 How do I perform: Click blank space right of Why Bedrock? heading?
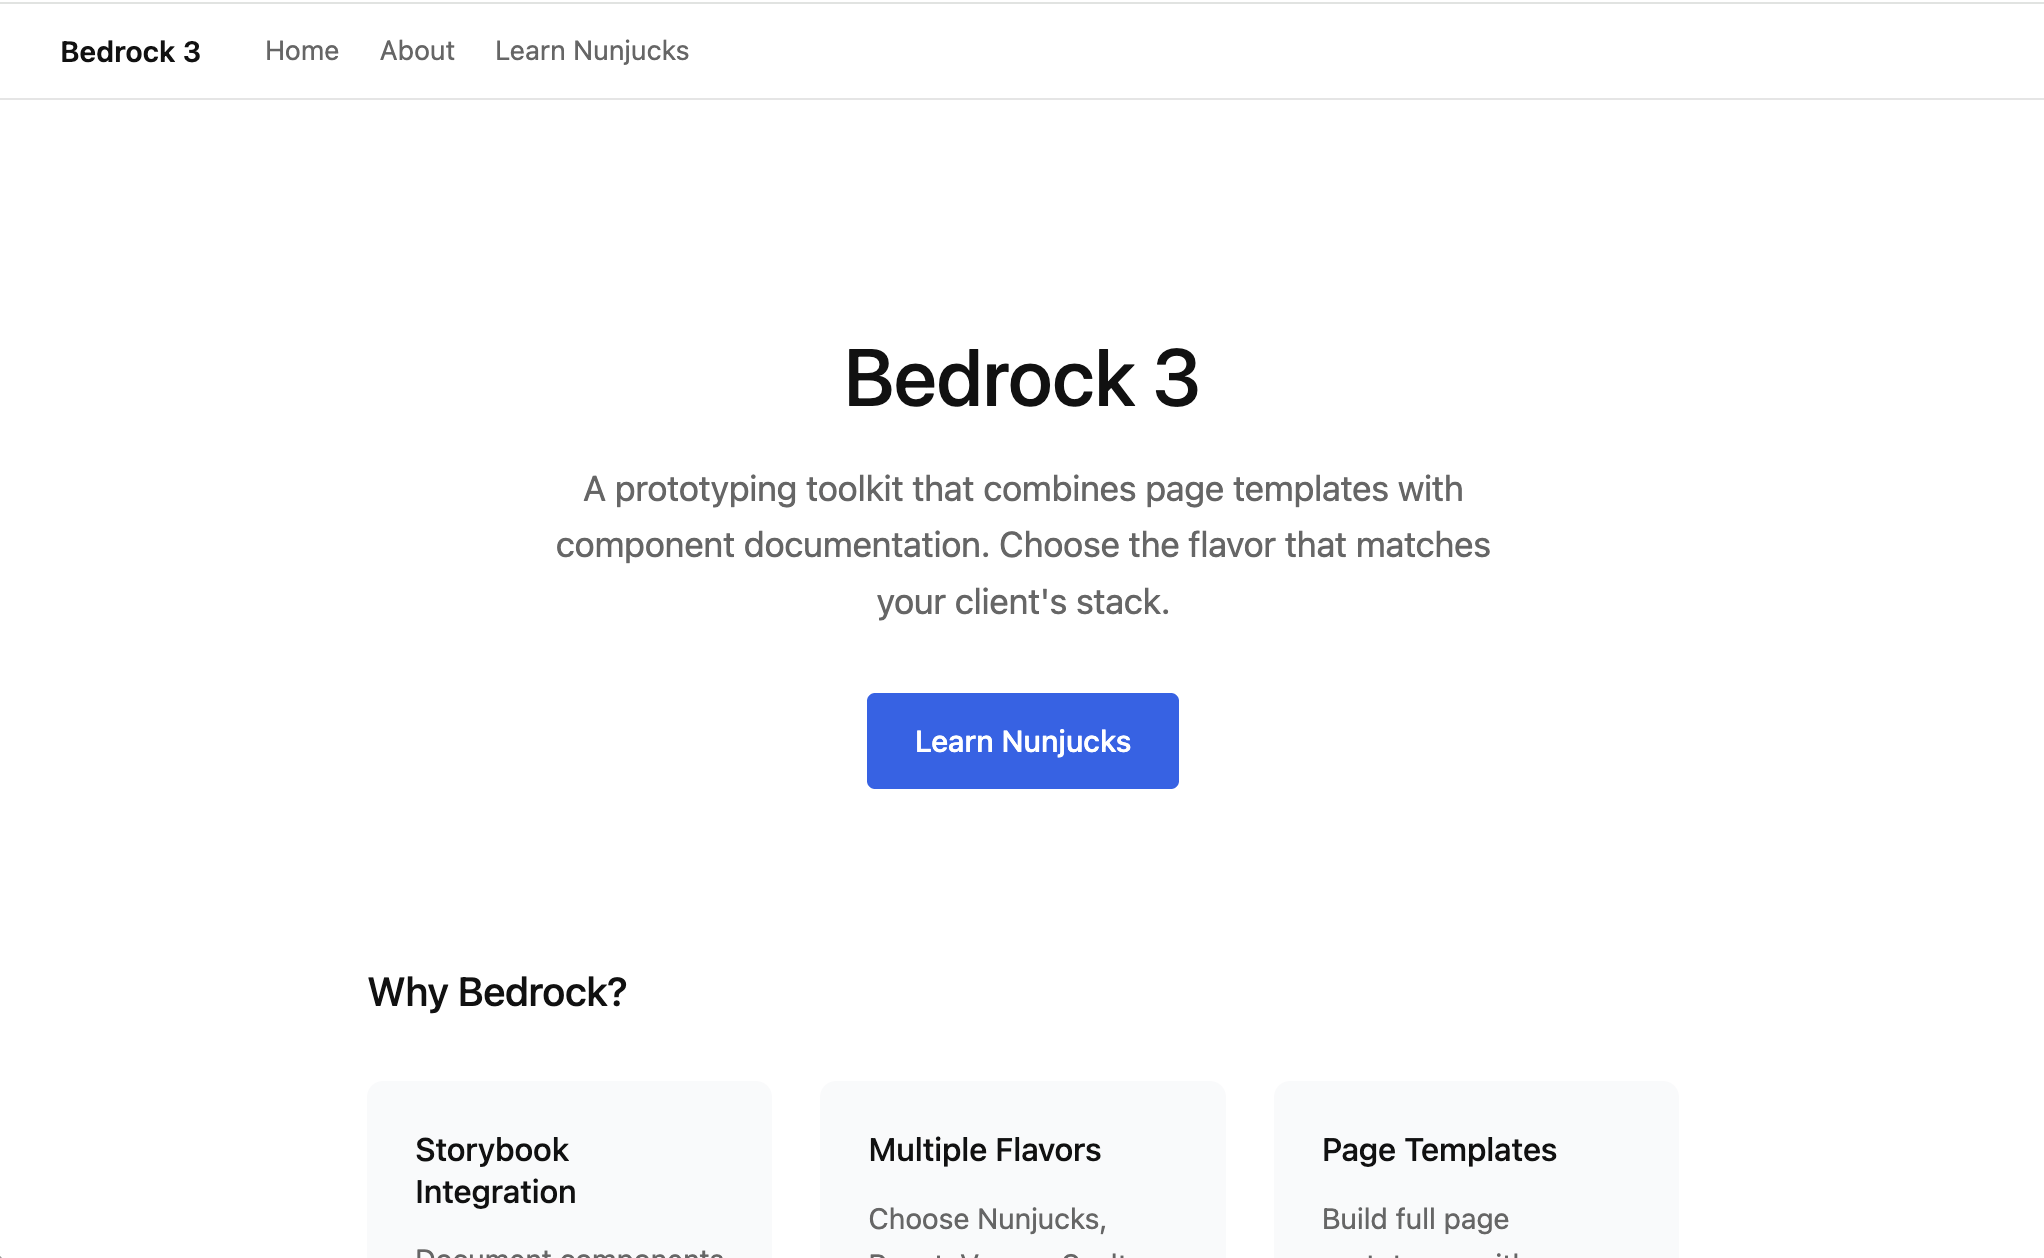tap(1100, 992)
